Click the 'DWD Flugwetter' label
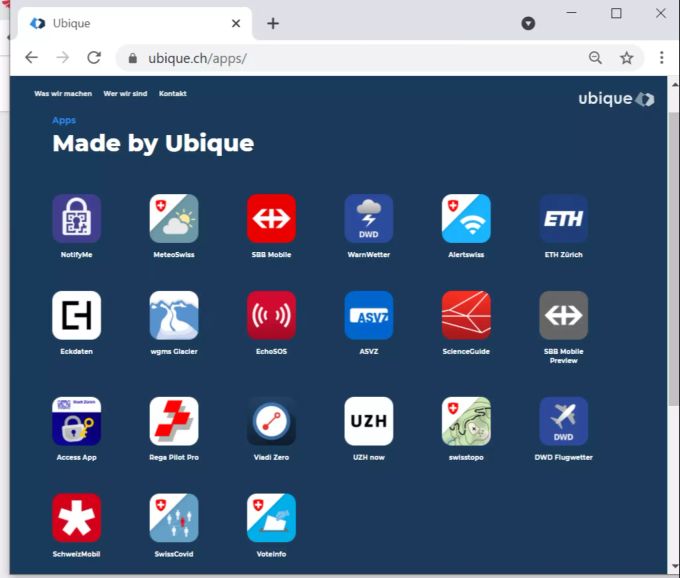Viewport: 680px width, 578px height. pyautogui.click(x=564, y=457)
